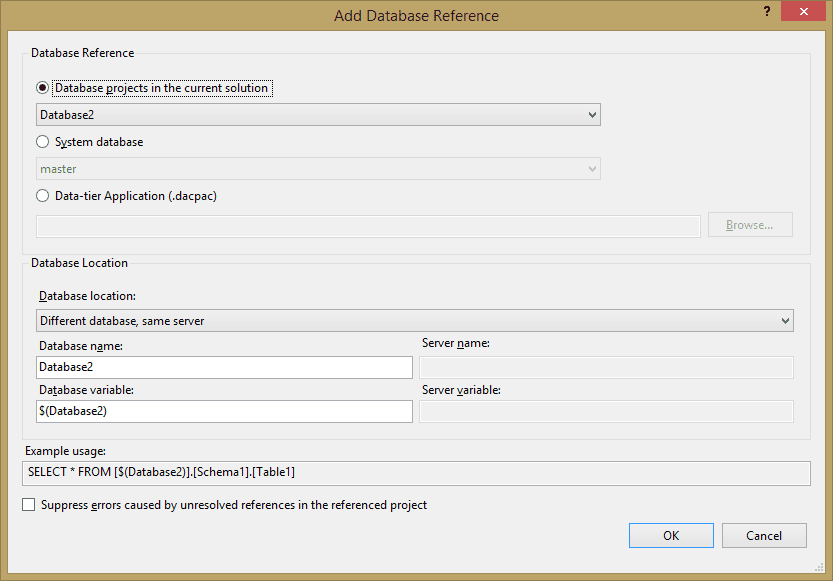Click the Browse button for dacpac file

click(x=750, y=224)
